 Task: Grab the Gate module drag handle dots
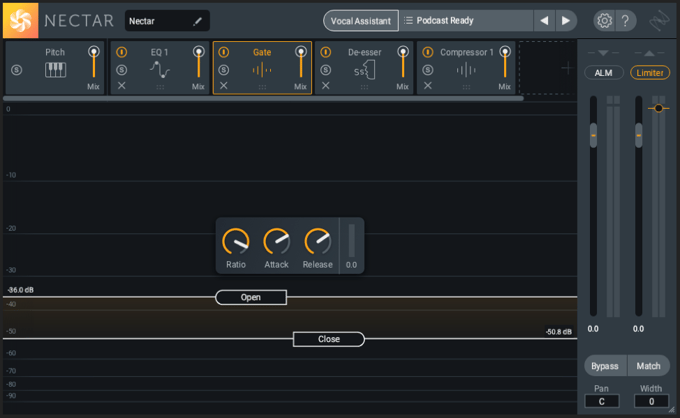click(262, 87)
